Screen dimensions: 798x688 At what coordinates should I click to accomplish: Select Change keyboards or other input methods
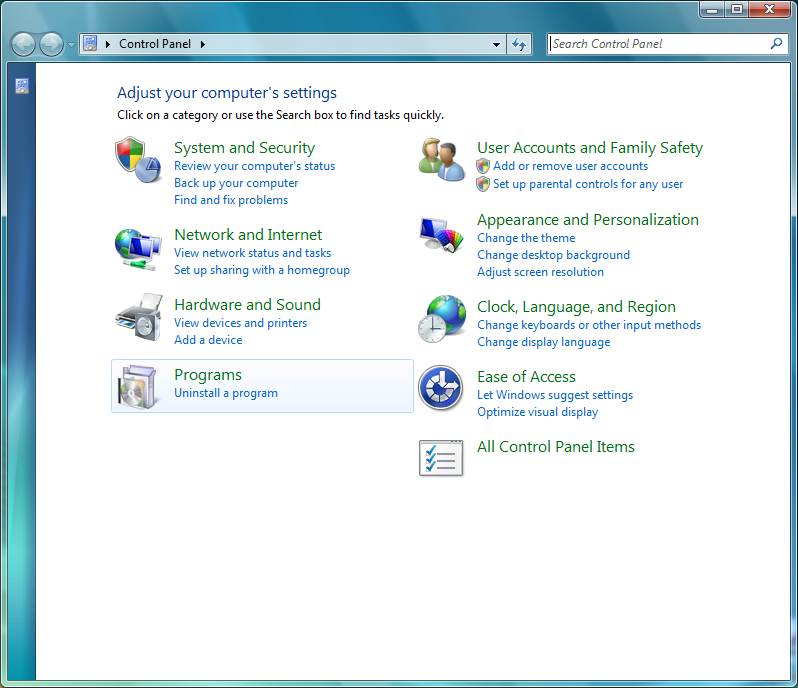click(x=589, y=325)
